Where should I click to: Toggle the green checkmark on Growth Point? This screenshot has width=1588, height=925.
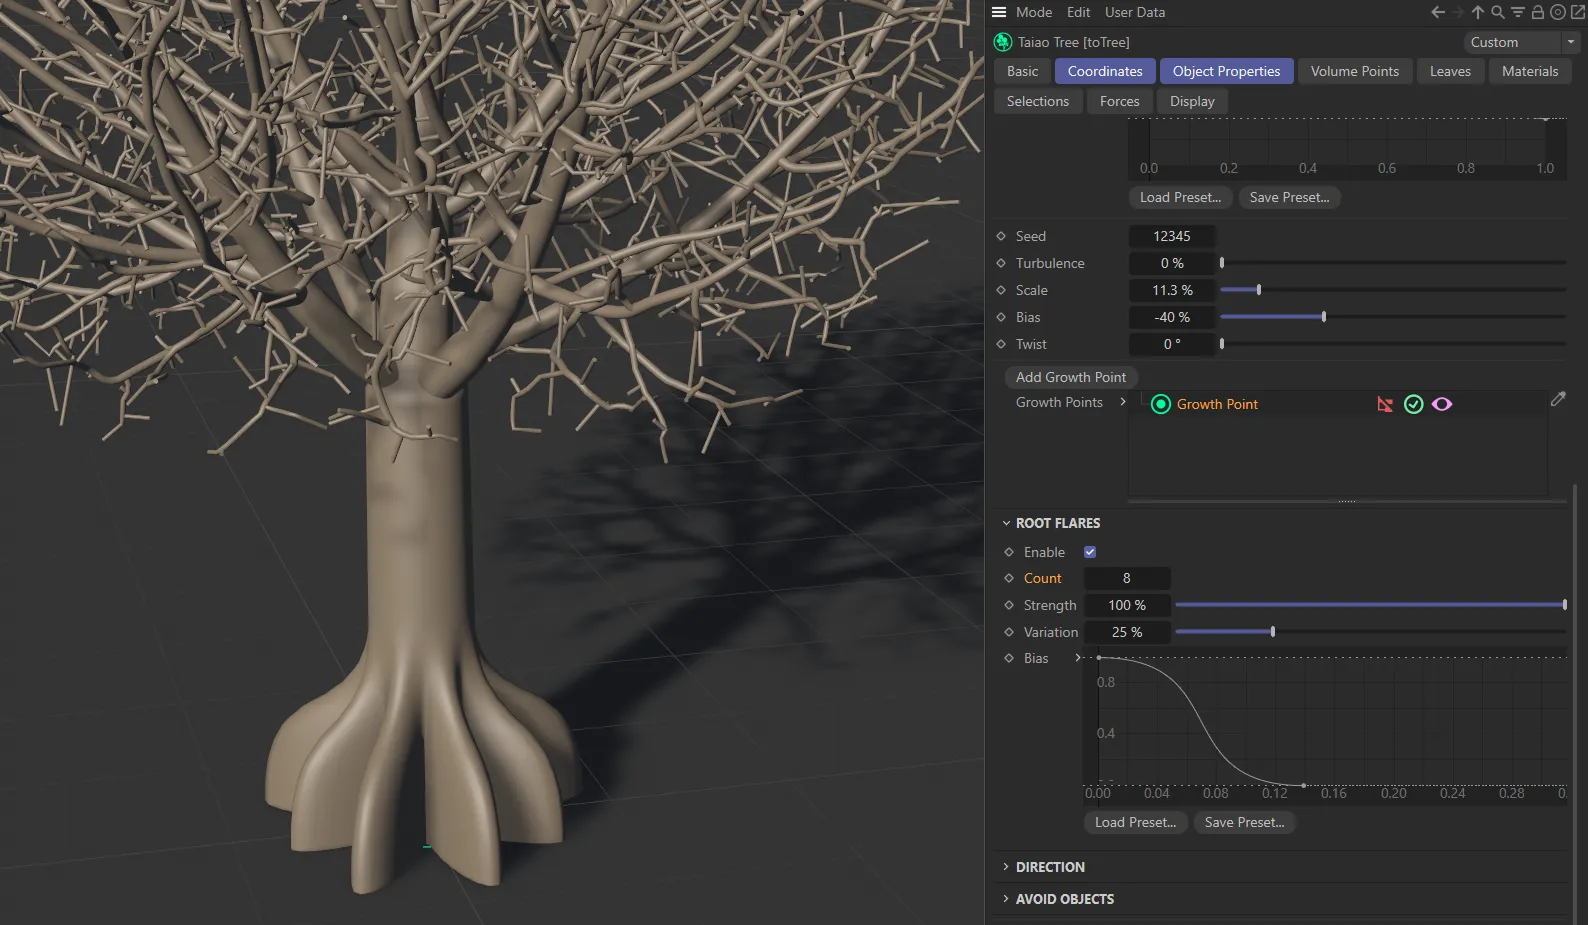point(1413,404)
